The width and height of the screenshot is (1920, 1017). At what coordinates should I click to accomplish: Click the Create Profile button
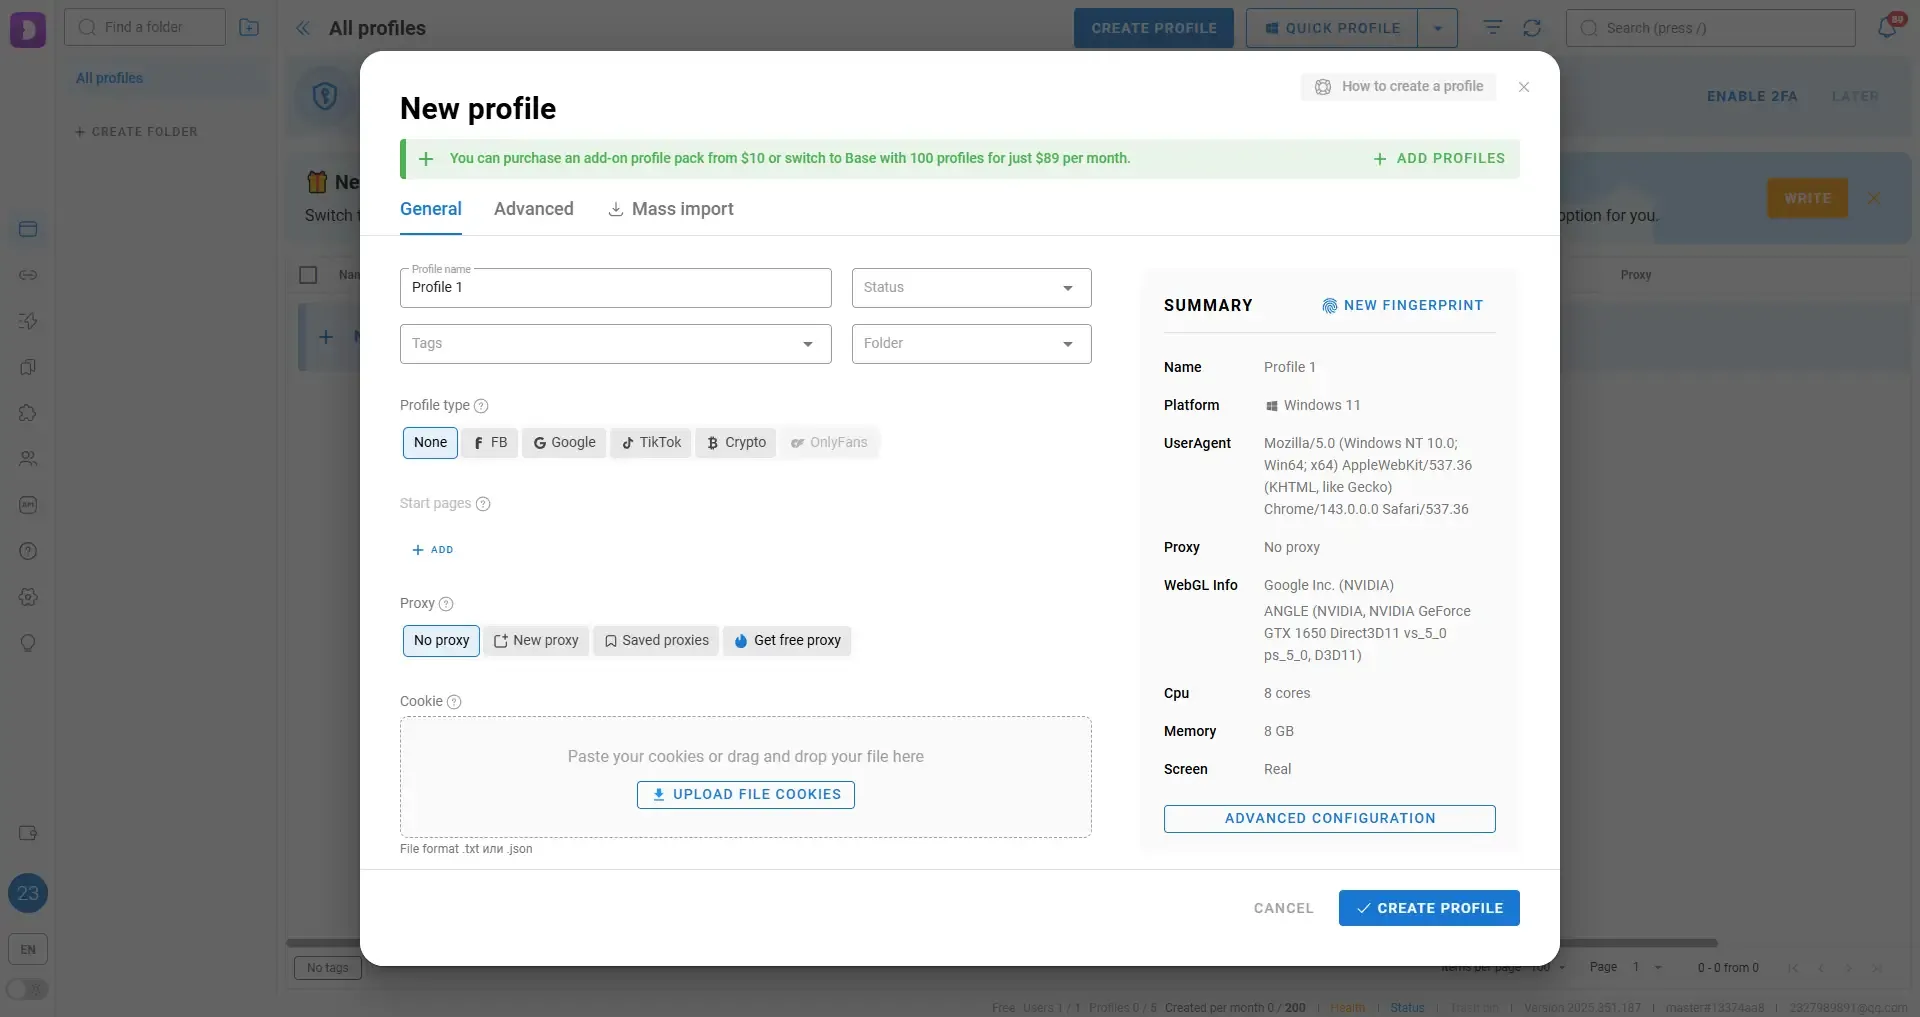(1428, 908)
